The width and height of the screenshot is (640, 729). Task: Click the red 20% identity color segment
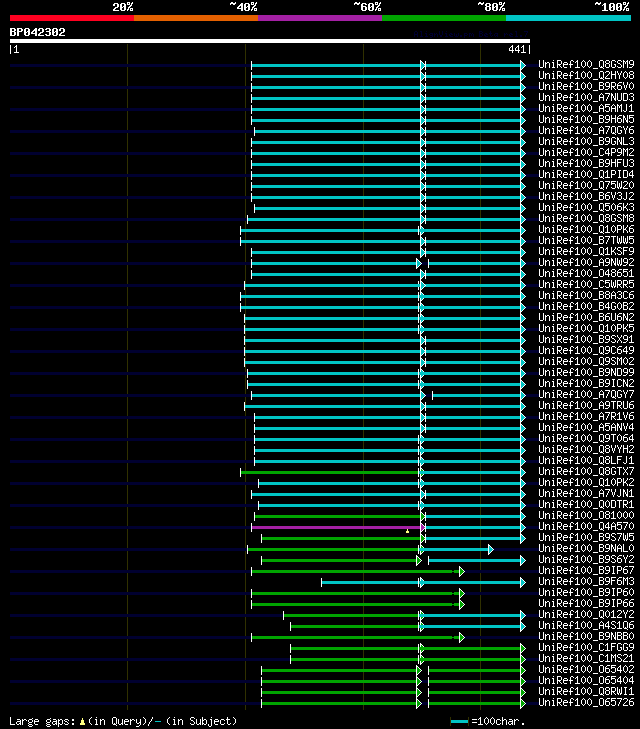72,18
